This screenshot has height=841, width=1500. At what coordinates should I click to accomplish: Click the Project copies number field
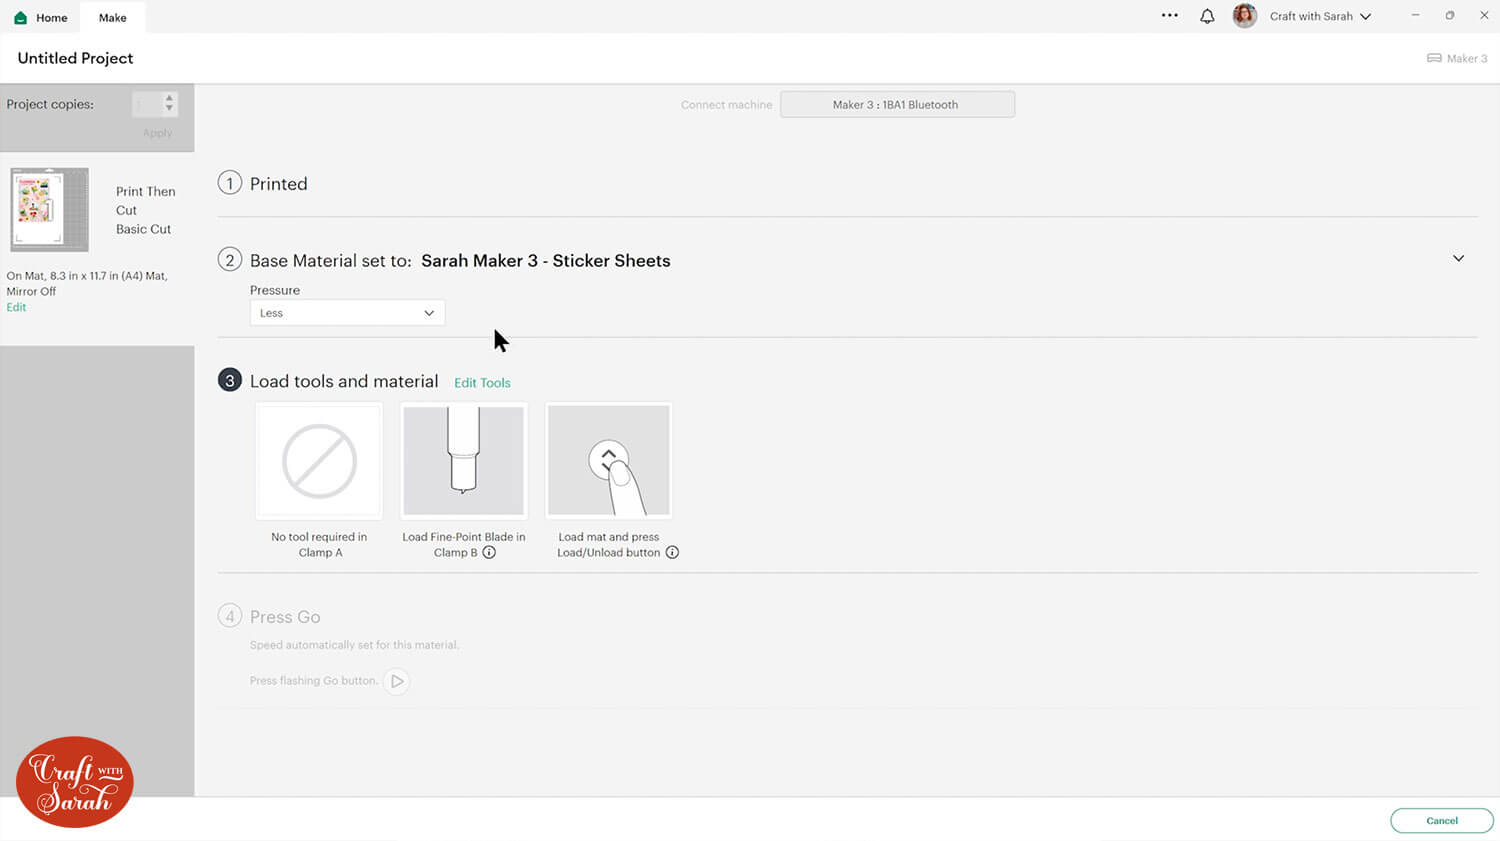[x=147, y=104]
